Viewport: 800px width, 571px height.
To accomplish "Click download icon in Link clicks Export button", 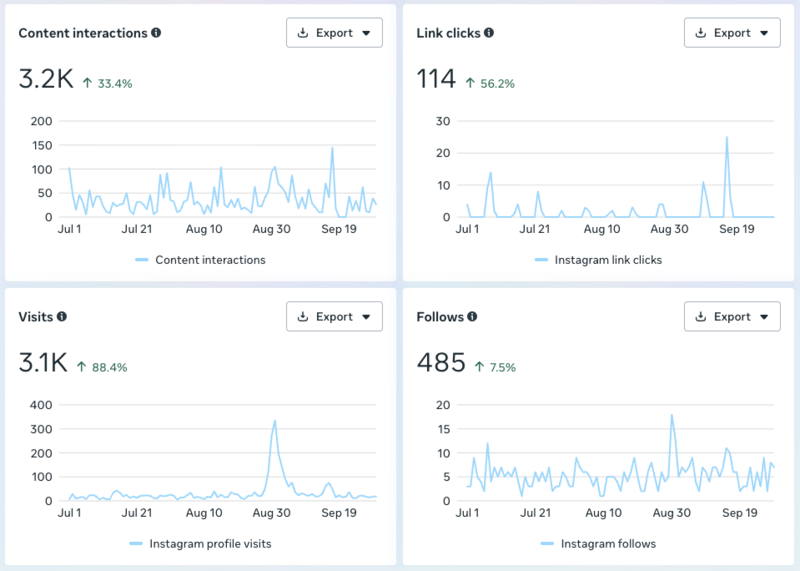I will 701,33.
